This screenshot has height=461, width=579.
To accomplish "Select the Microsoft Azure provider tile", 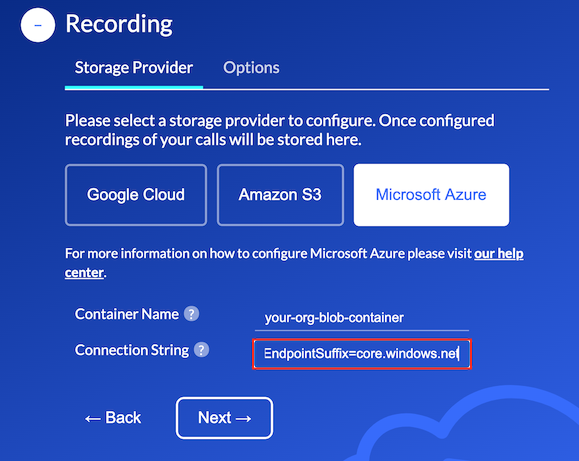I will (431, 195).
